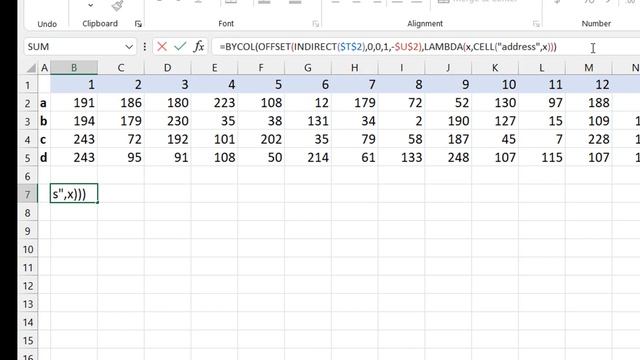Screen dimensions: 640x360
Task: Click cell I3 containing 2
Action: (x=401, y=121)
